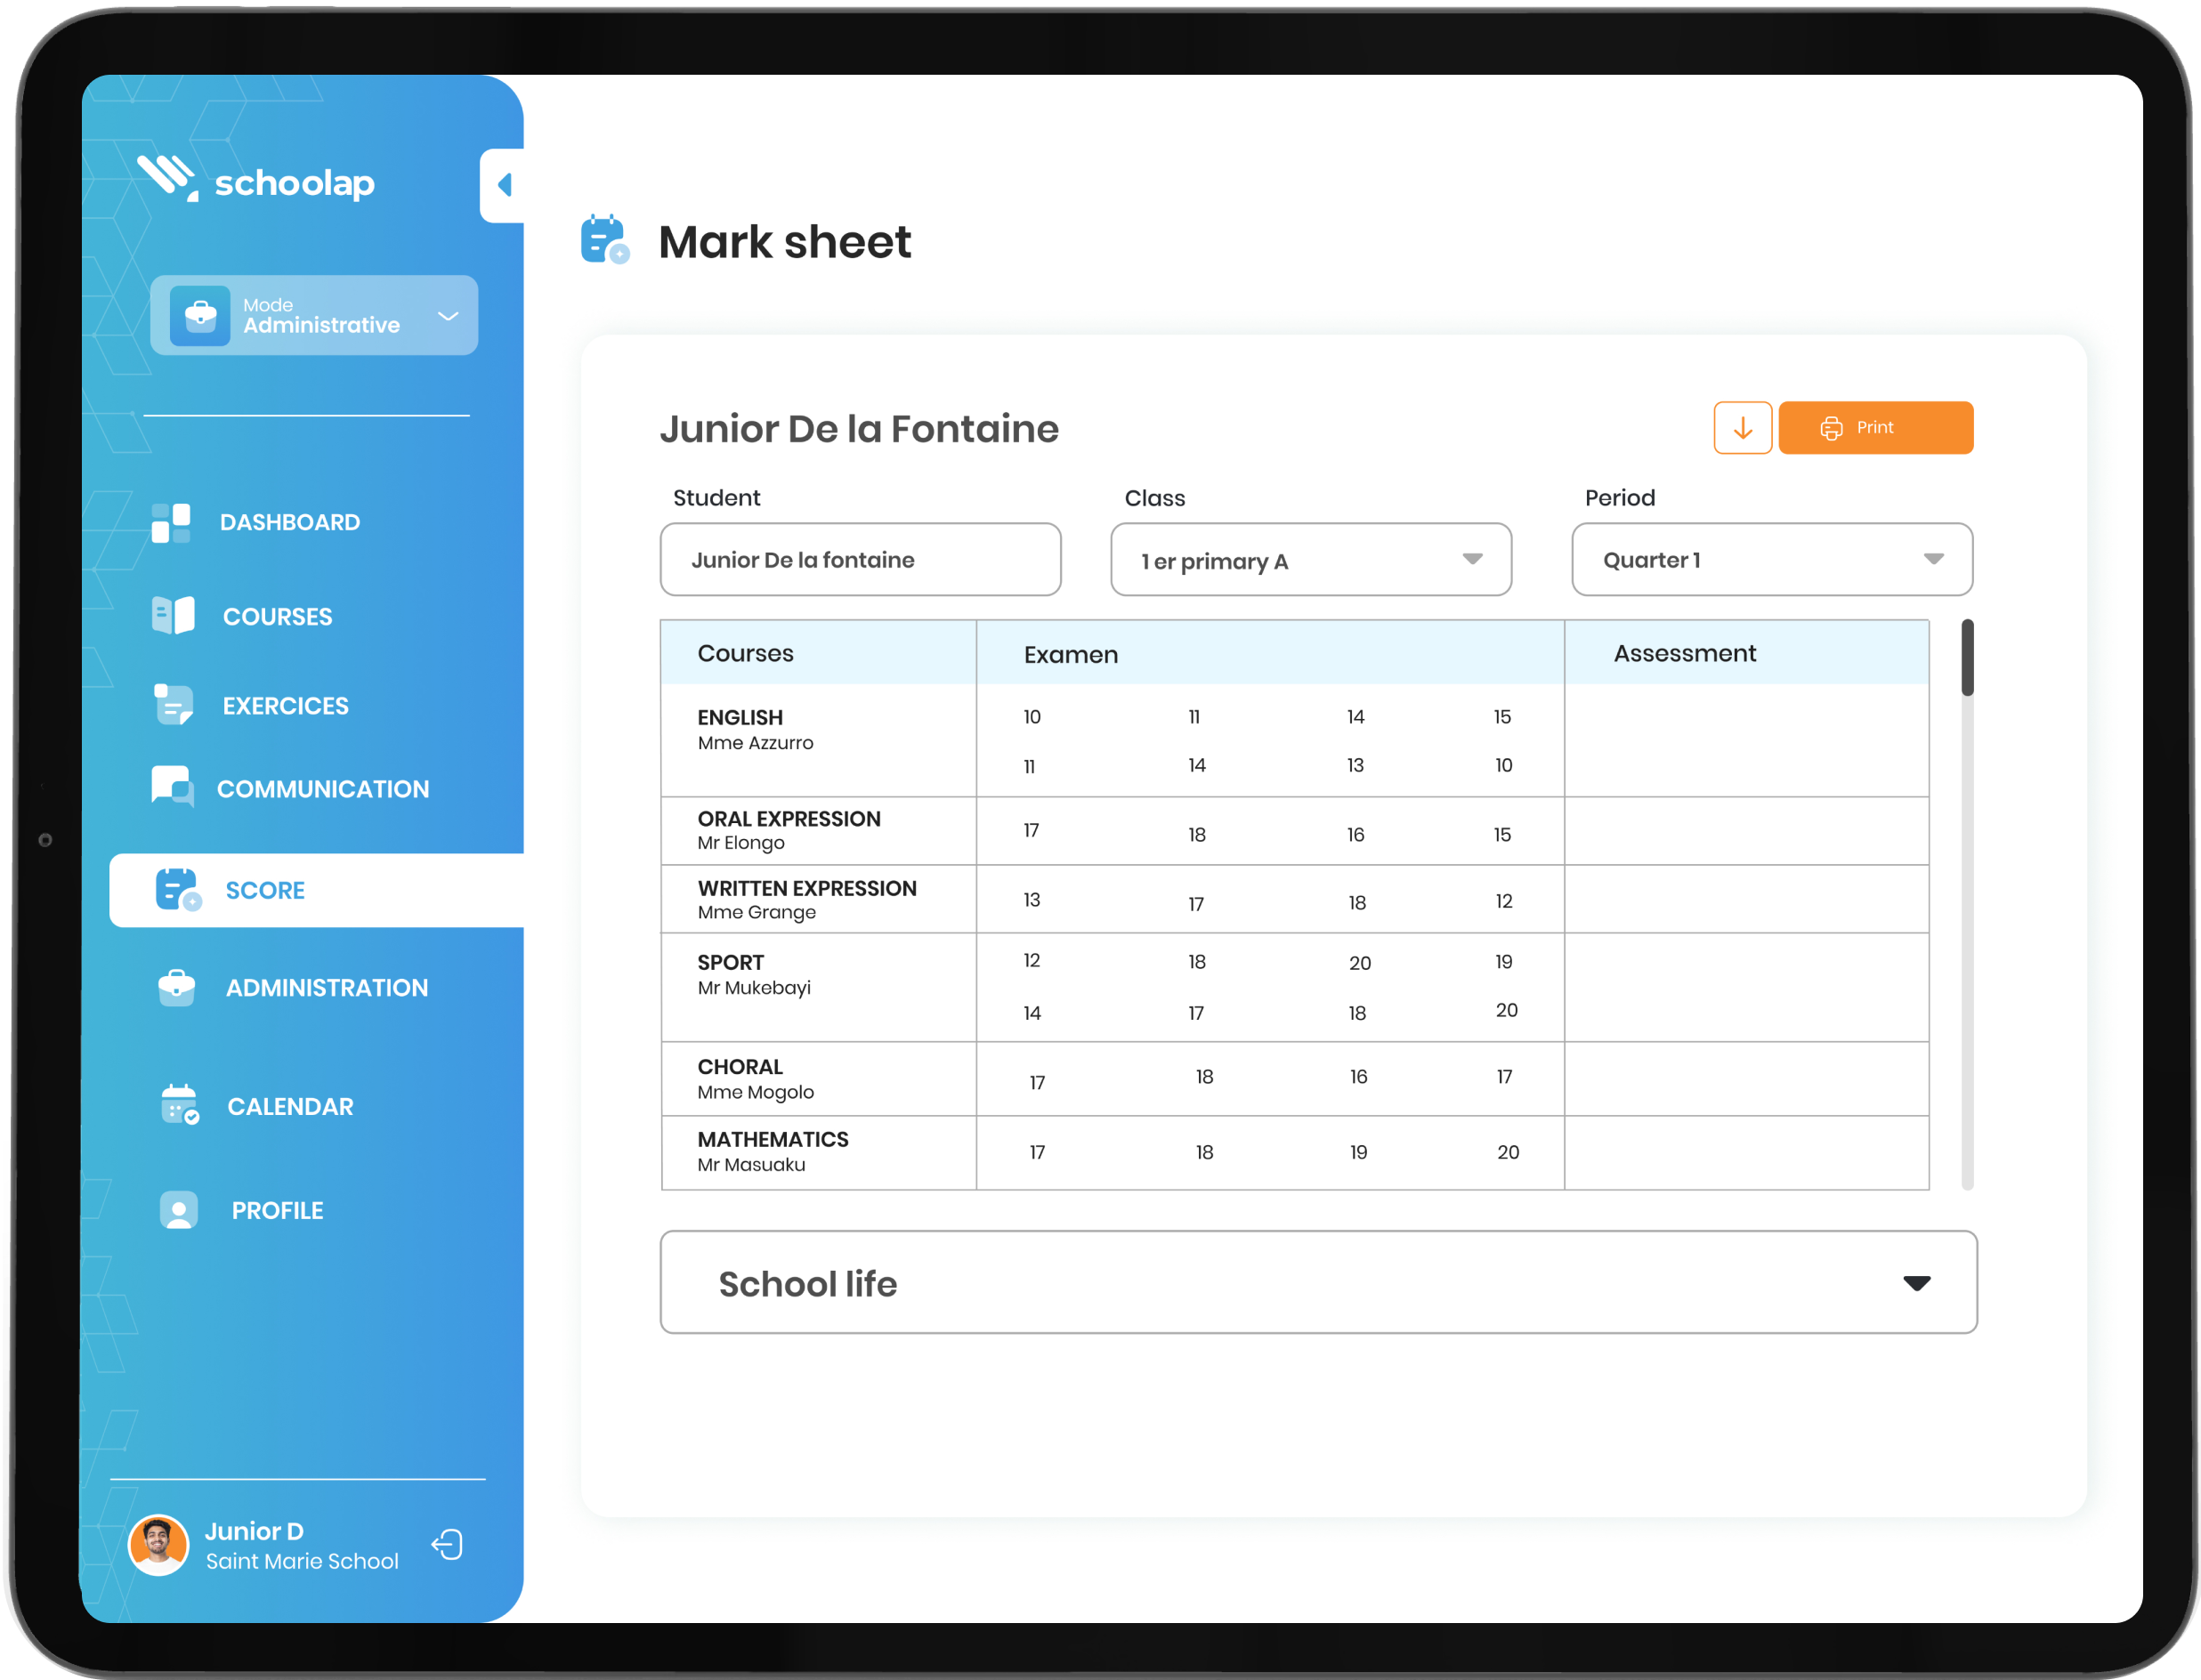Open the Period Quarter 1 dropdown
2201x1680 pixels.
[x=1771, y=560]
